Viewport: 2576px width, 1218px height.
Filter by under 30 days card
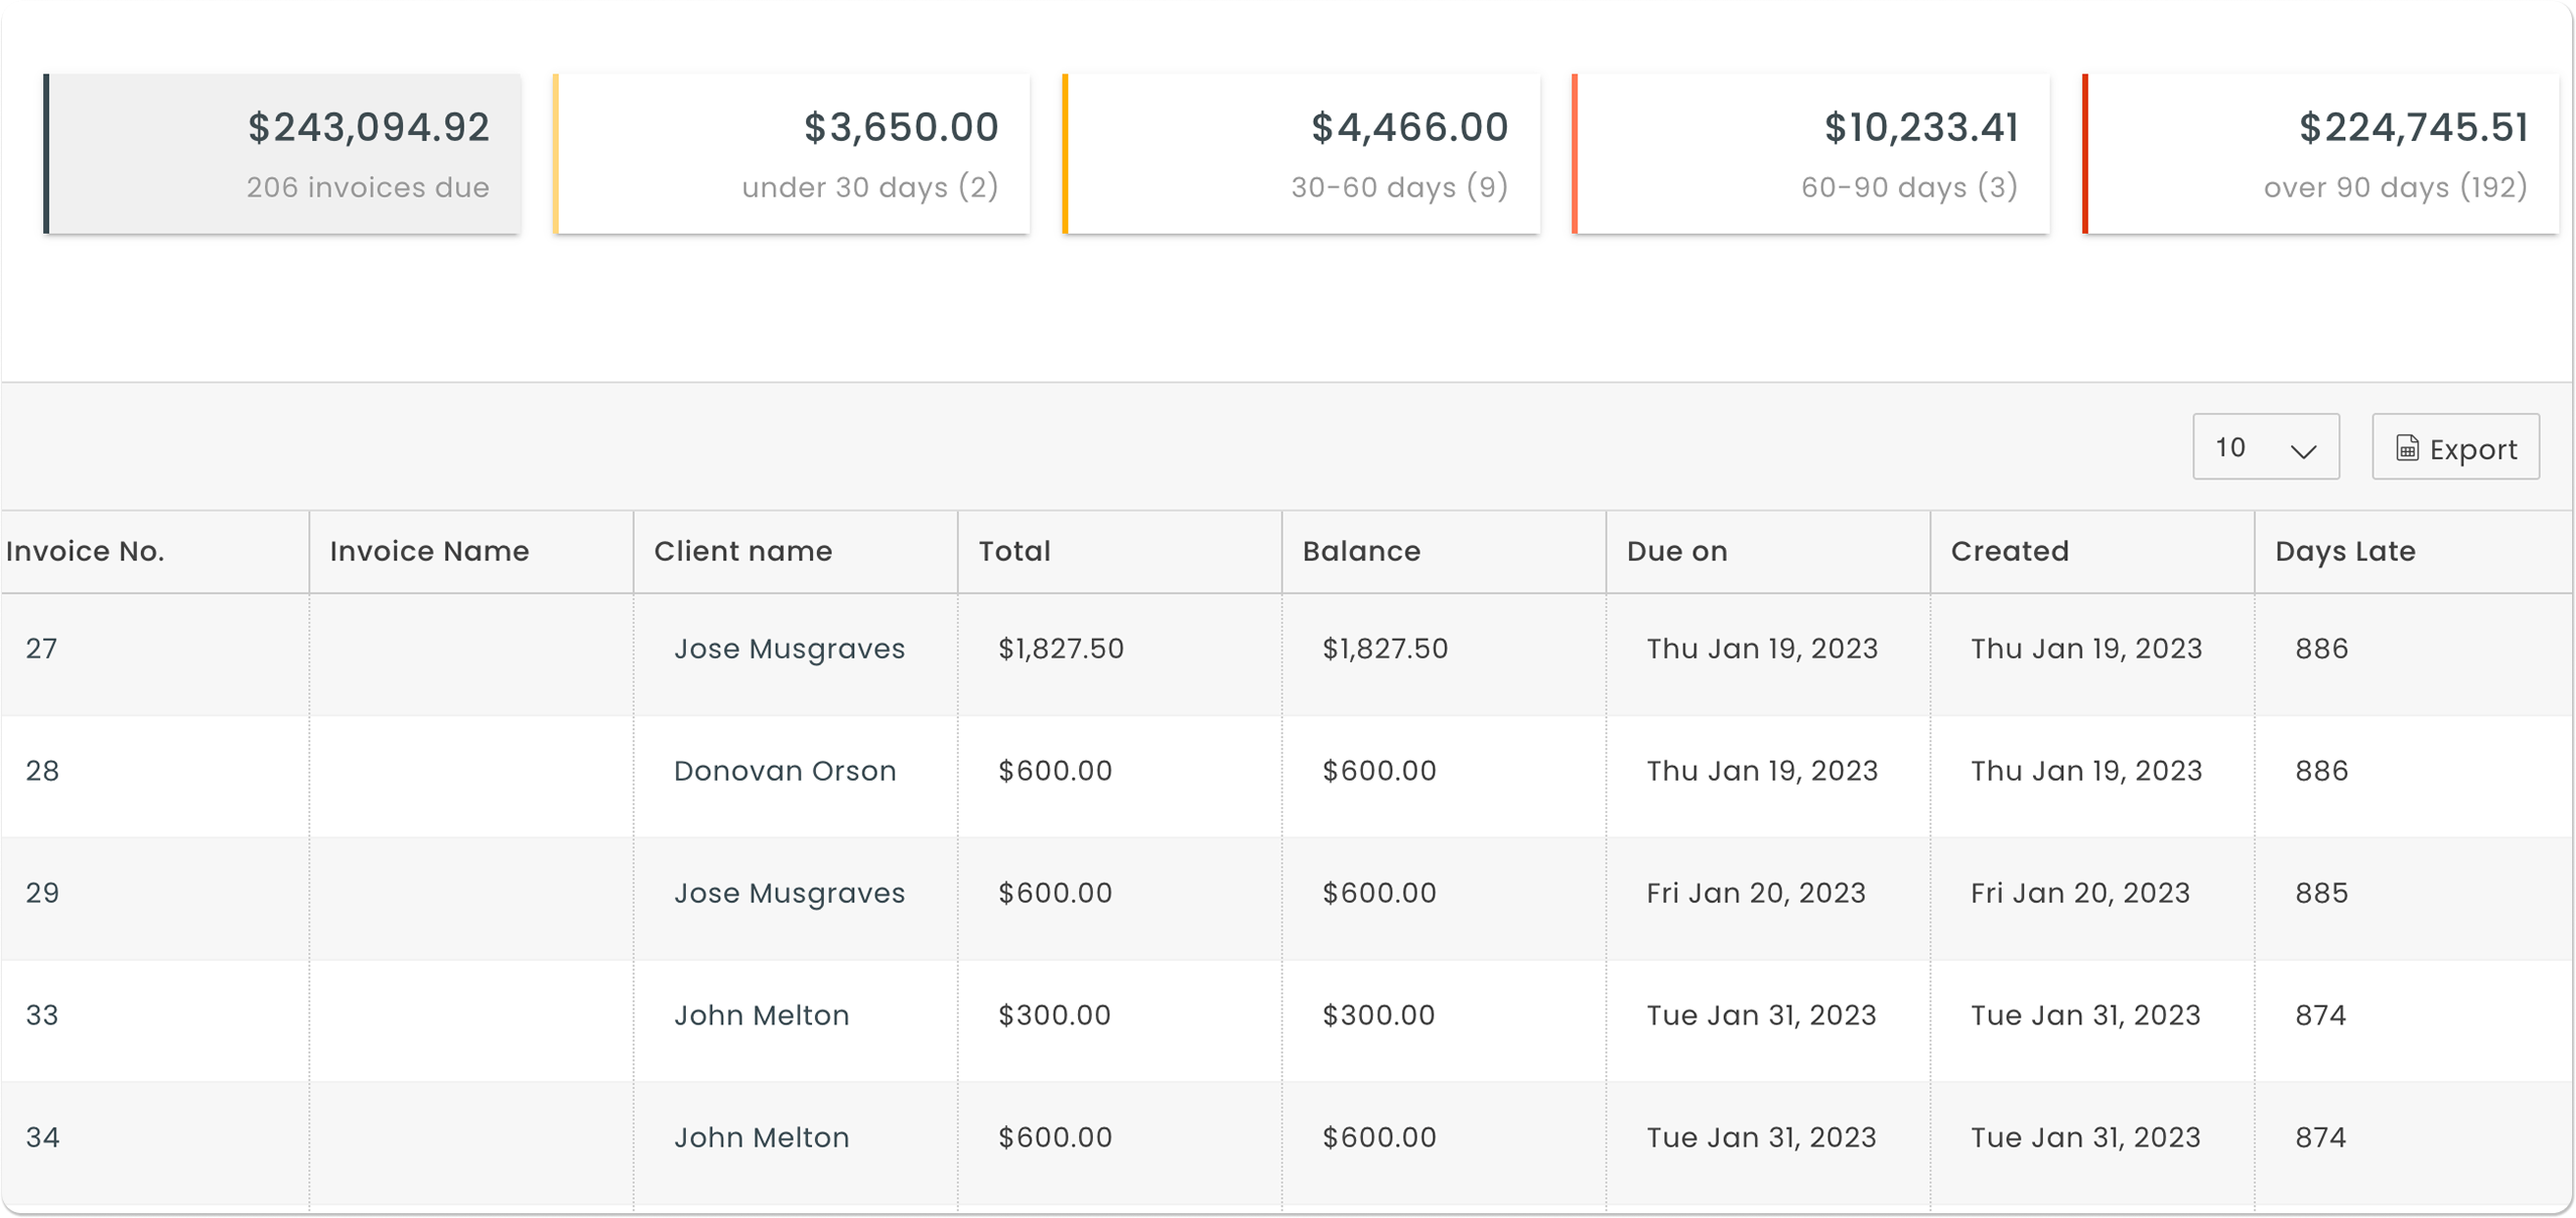coord(792,154)
